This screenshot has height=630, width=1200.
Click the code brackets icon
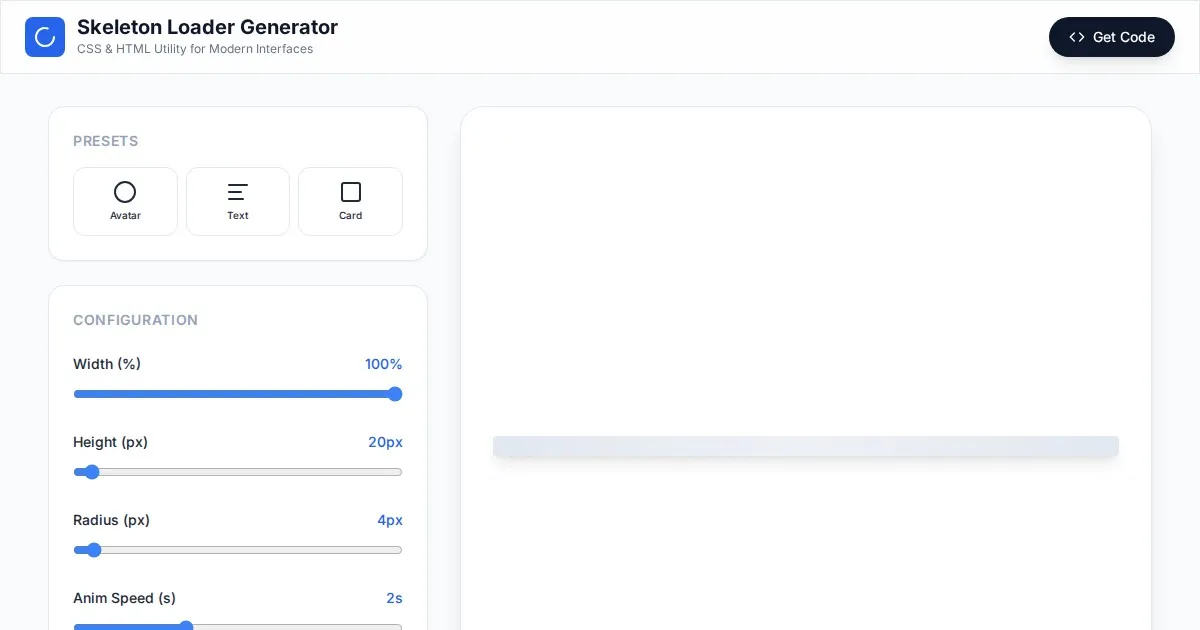[1077, 37]
